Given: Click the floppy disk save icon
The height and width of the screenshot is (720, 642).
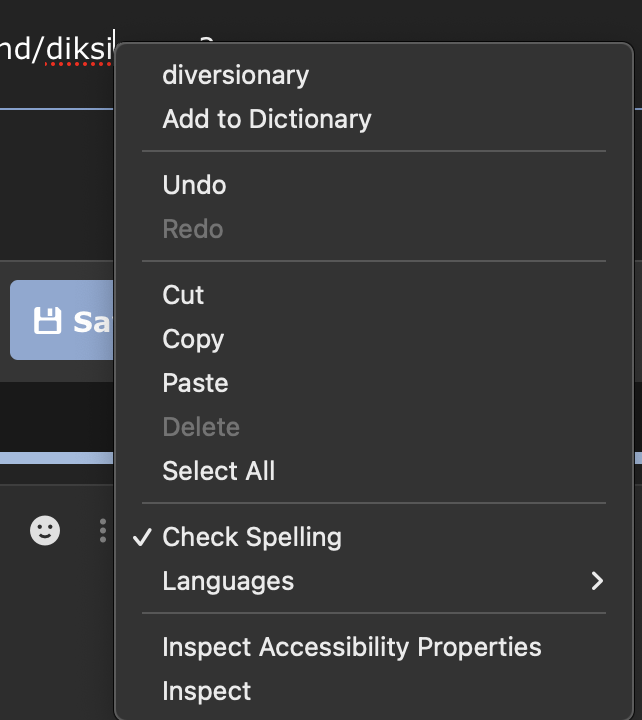Looking at the screenshot, I should (x=47, y=321).
